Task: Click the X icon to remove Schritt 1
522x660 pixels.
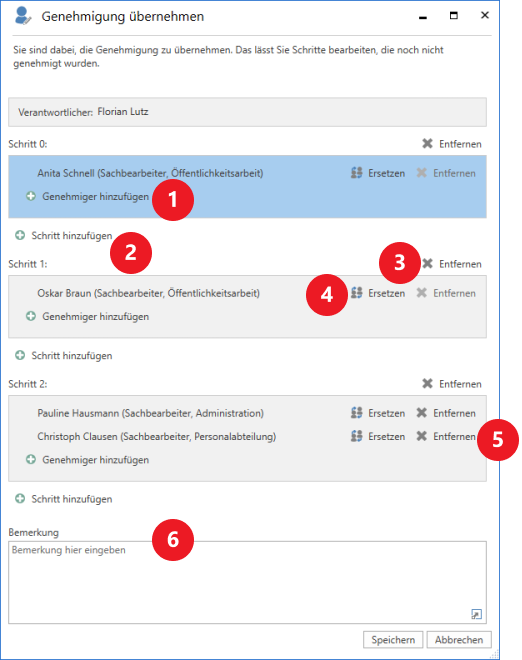Action: coord(427,264)
